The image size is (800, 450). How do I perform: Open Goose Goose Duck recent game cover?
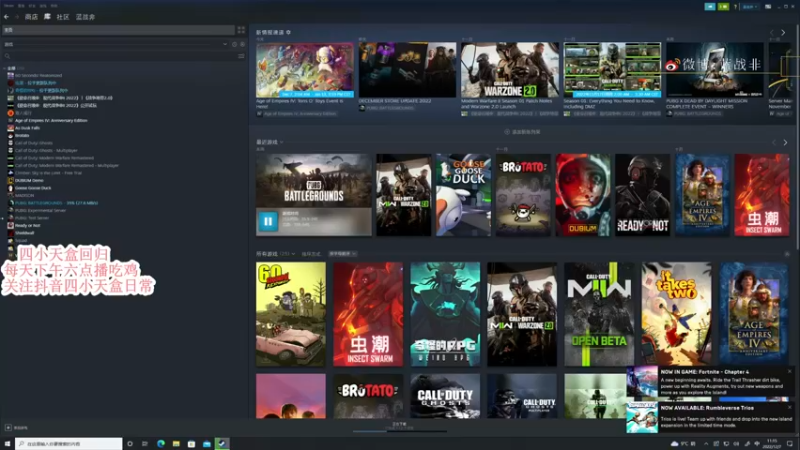(463, 195)
